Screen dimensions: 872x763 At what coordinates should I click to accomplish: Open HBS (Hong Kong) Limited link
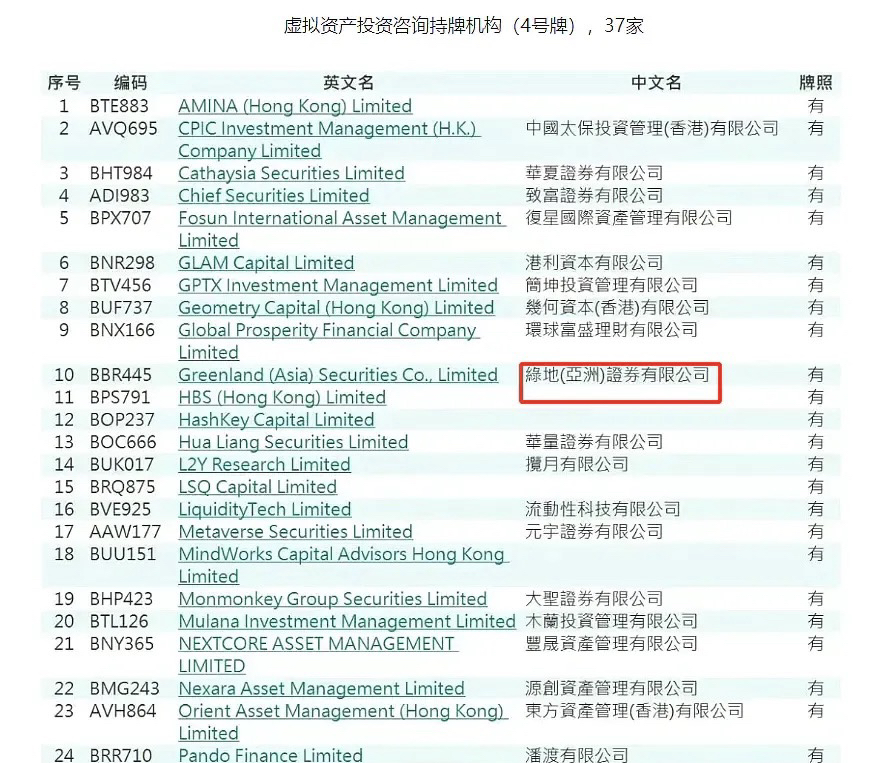281,397
